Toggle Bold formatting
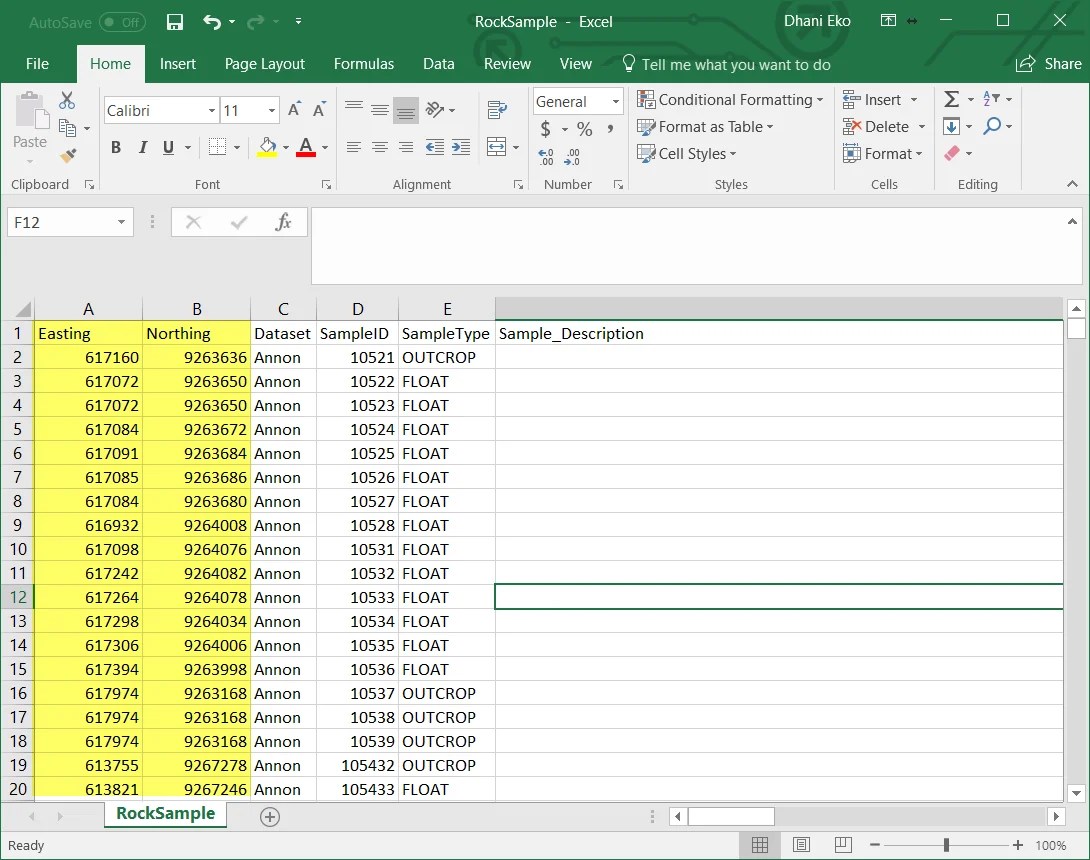Screen dimensions: 1090x860 coord(116,147)
